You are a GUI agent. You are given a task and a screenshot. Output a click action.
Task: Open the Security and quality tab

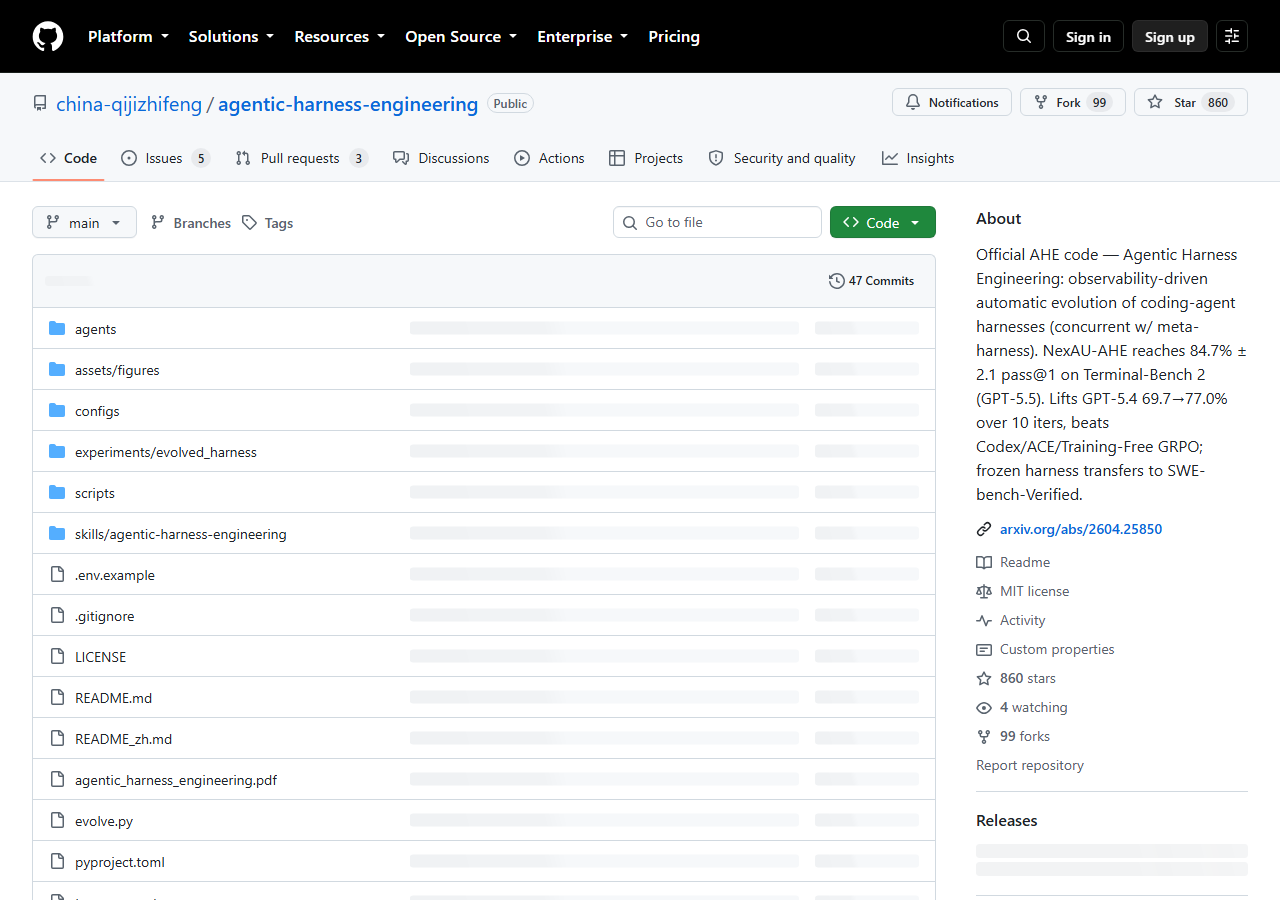click(x=782, y=158)
